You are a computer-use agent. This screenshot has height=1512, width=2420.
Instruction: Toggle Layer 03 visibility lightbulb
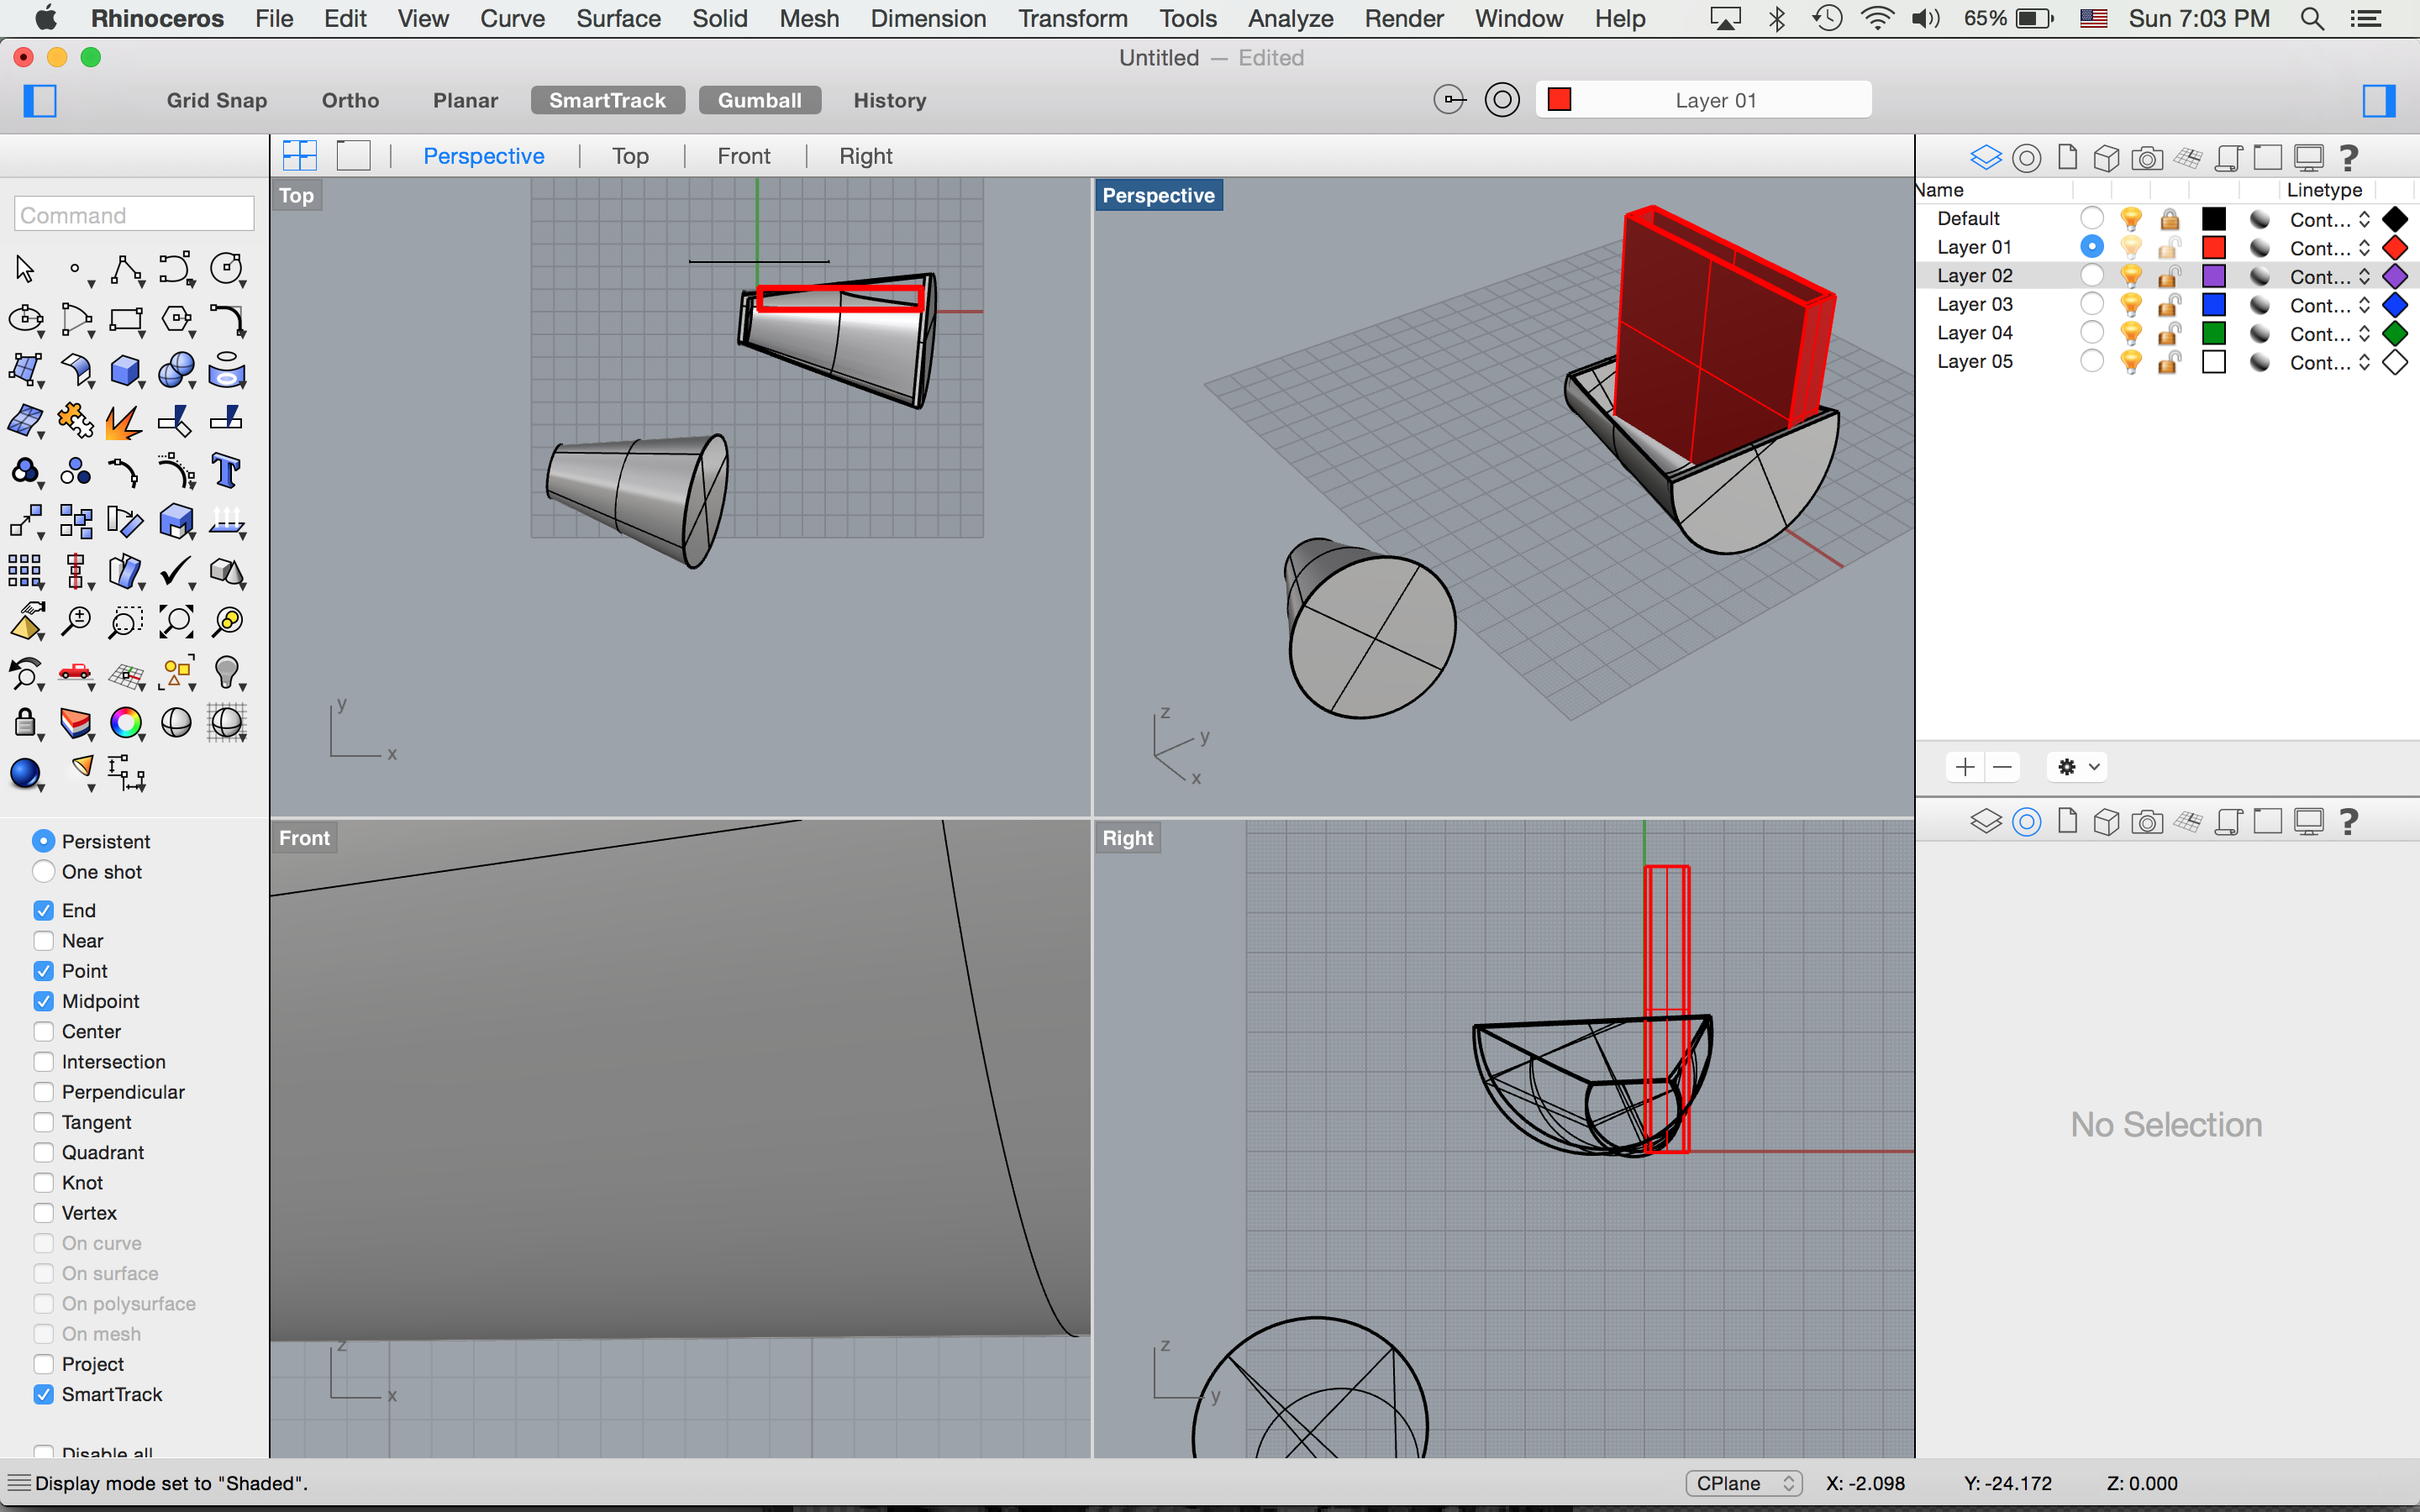coord(2131,305)
